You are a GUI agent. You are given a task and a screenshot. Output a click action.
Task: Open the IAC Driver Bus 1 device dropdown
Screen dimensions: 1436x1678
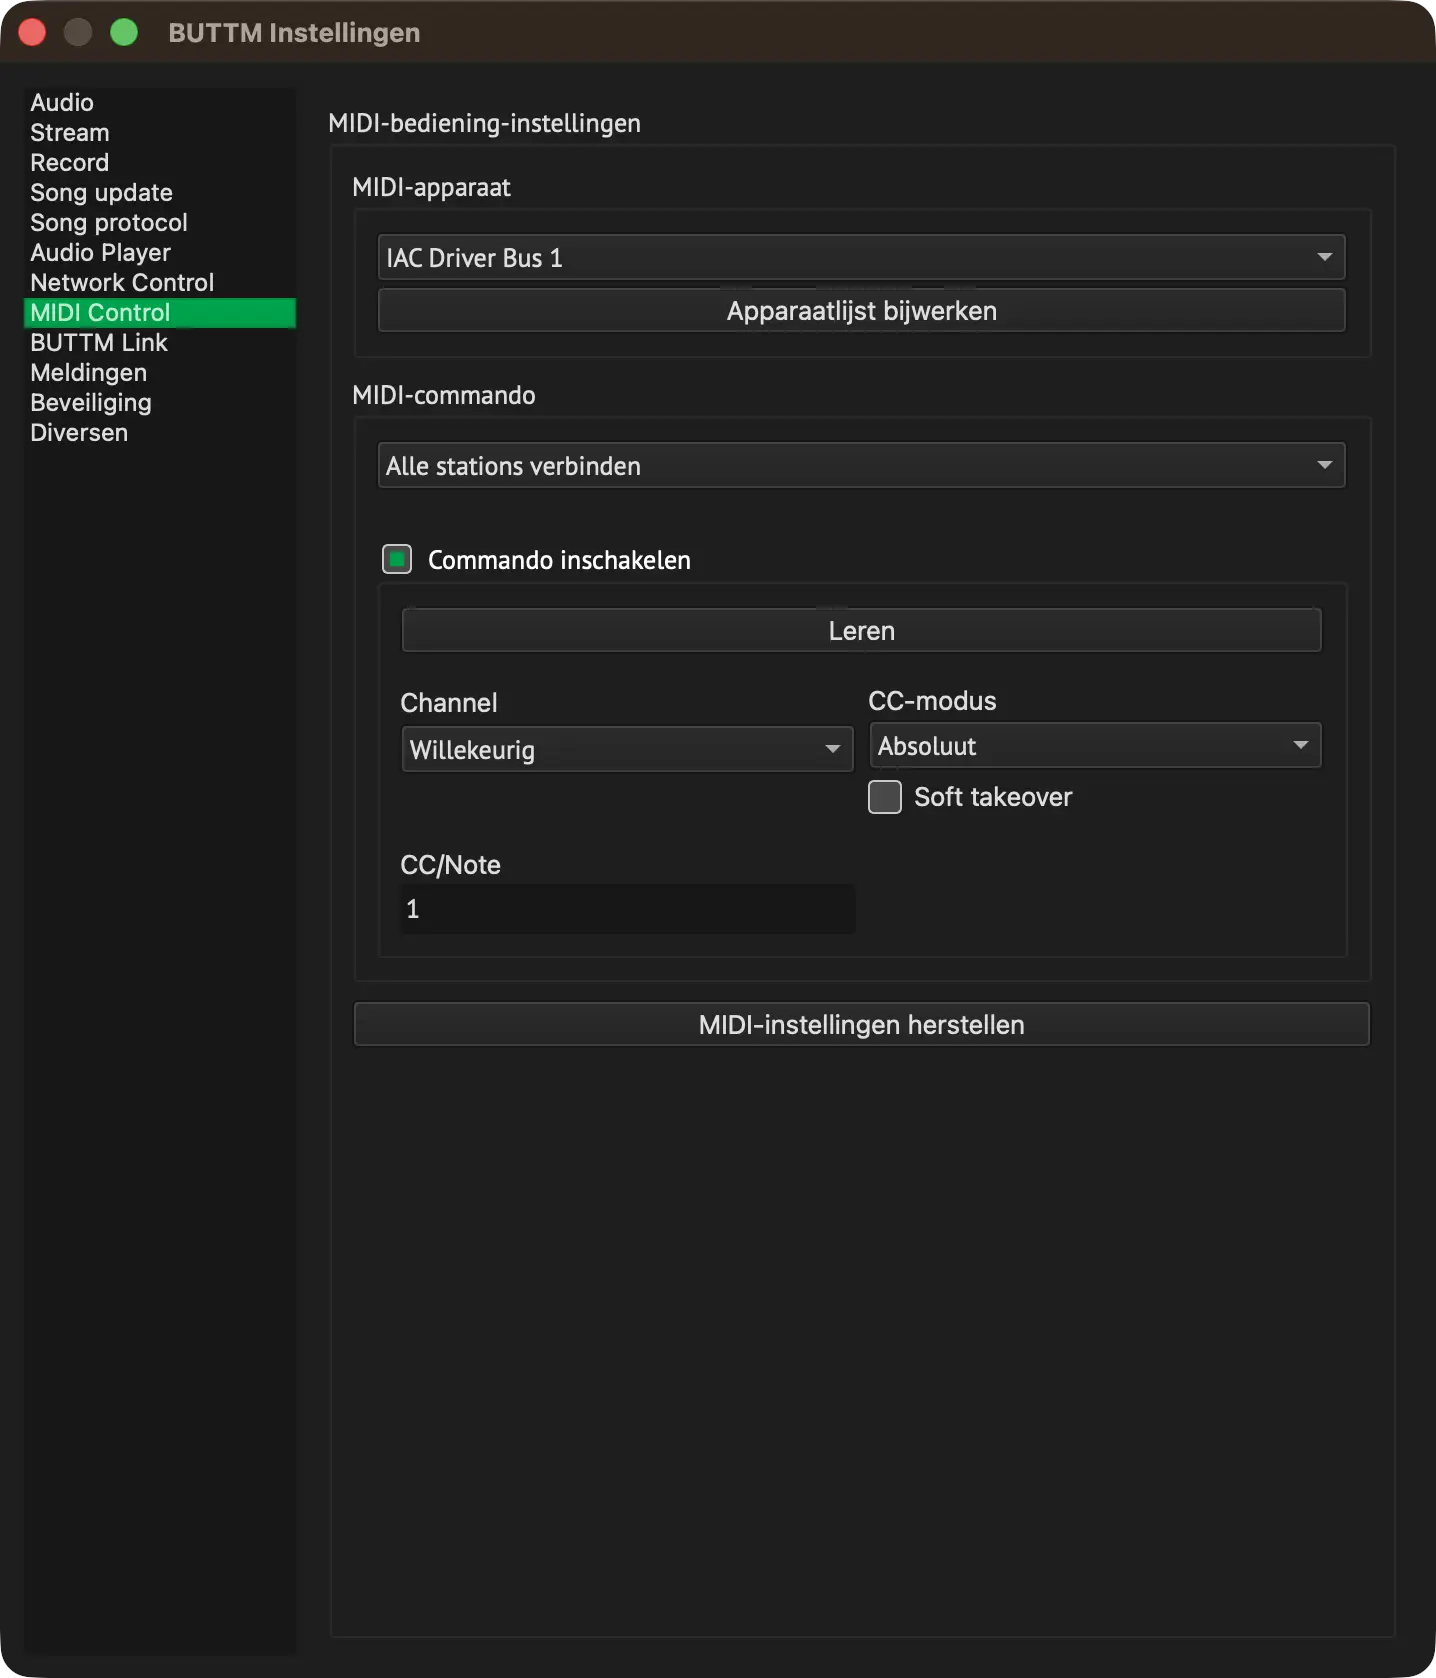tap(861, 257)
